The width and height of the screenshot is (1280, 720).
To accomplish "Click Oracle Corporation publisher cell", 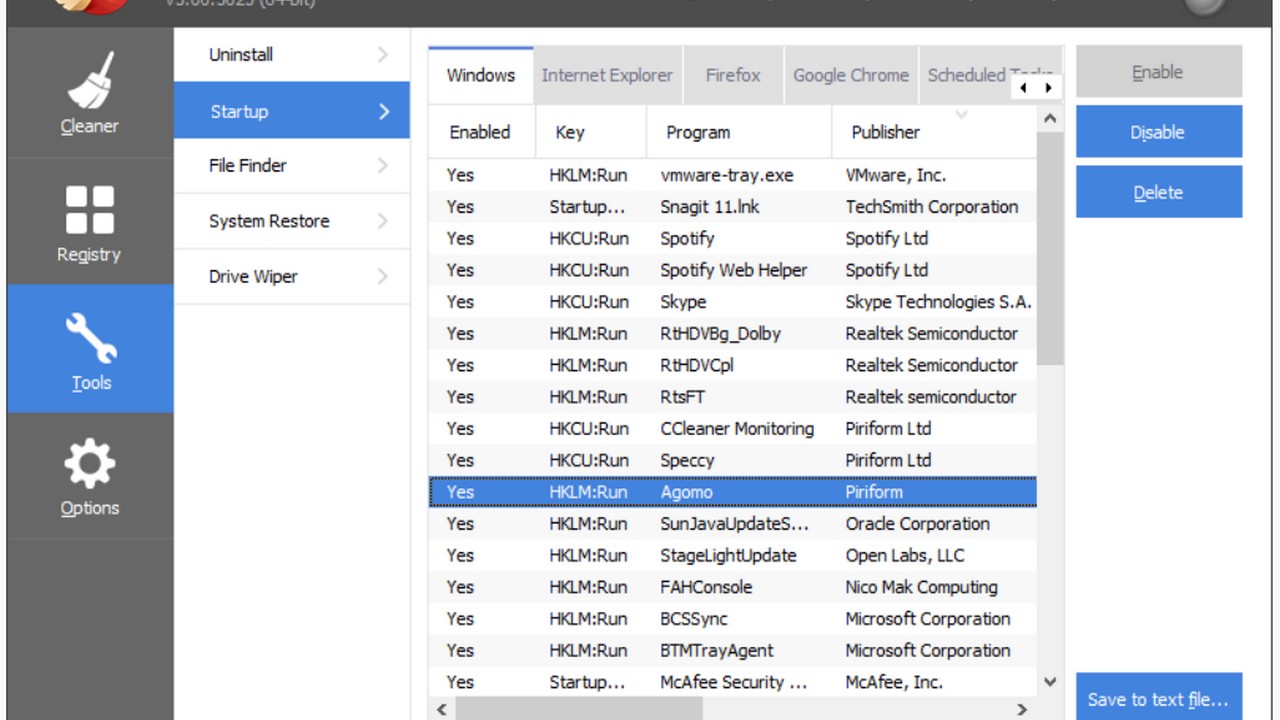I will coord(917,524).
